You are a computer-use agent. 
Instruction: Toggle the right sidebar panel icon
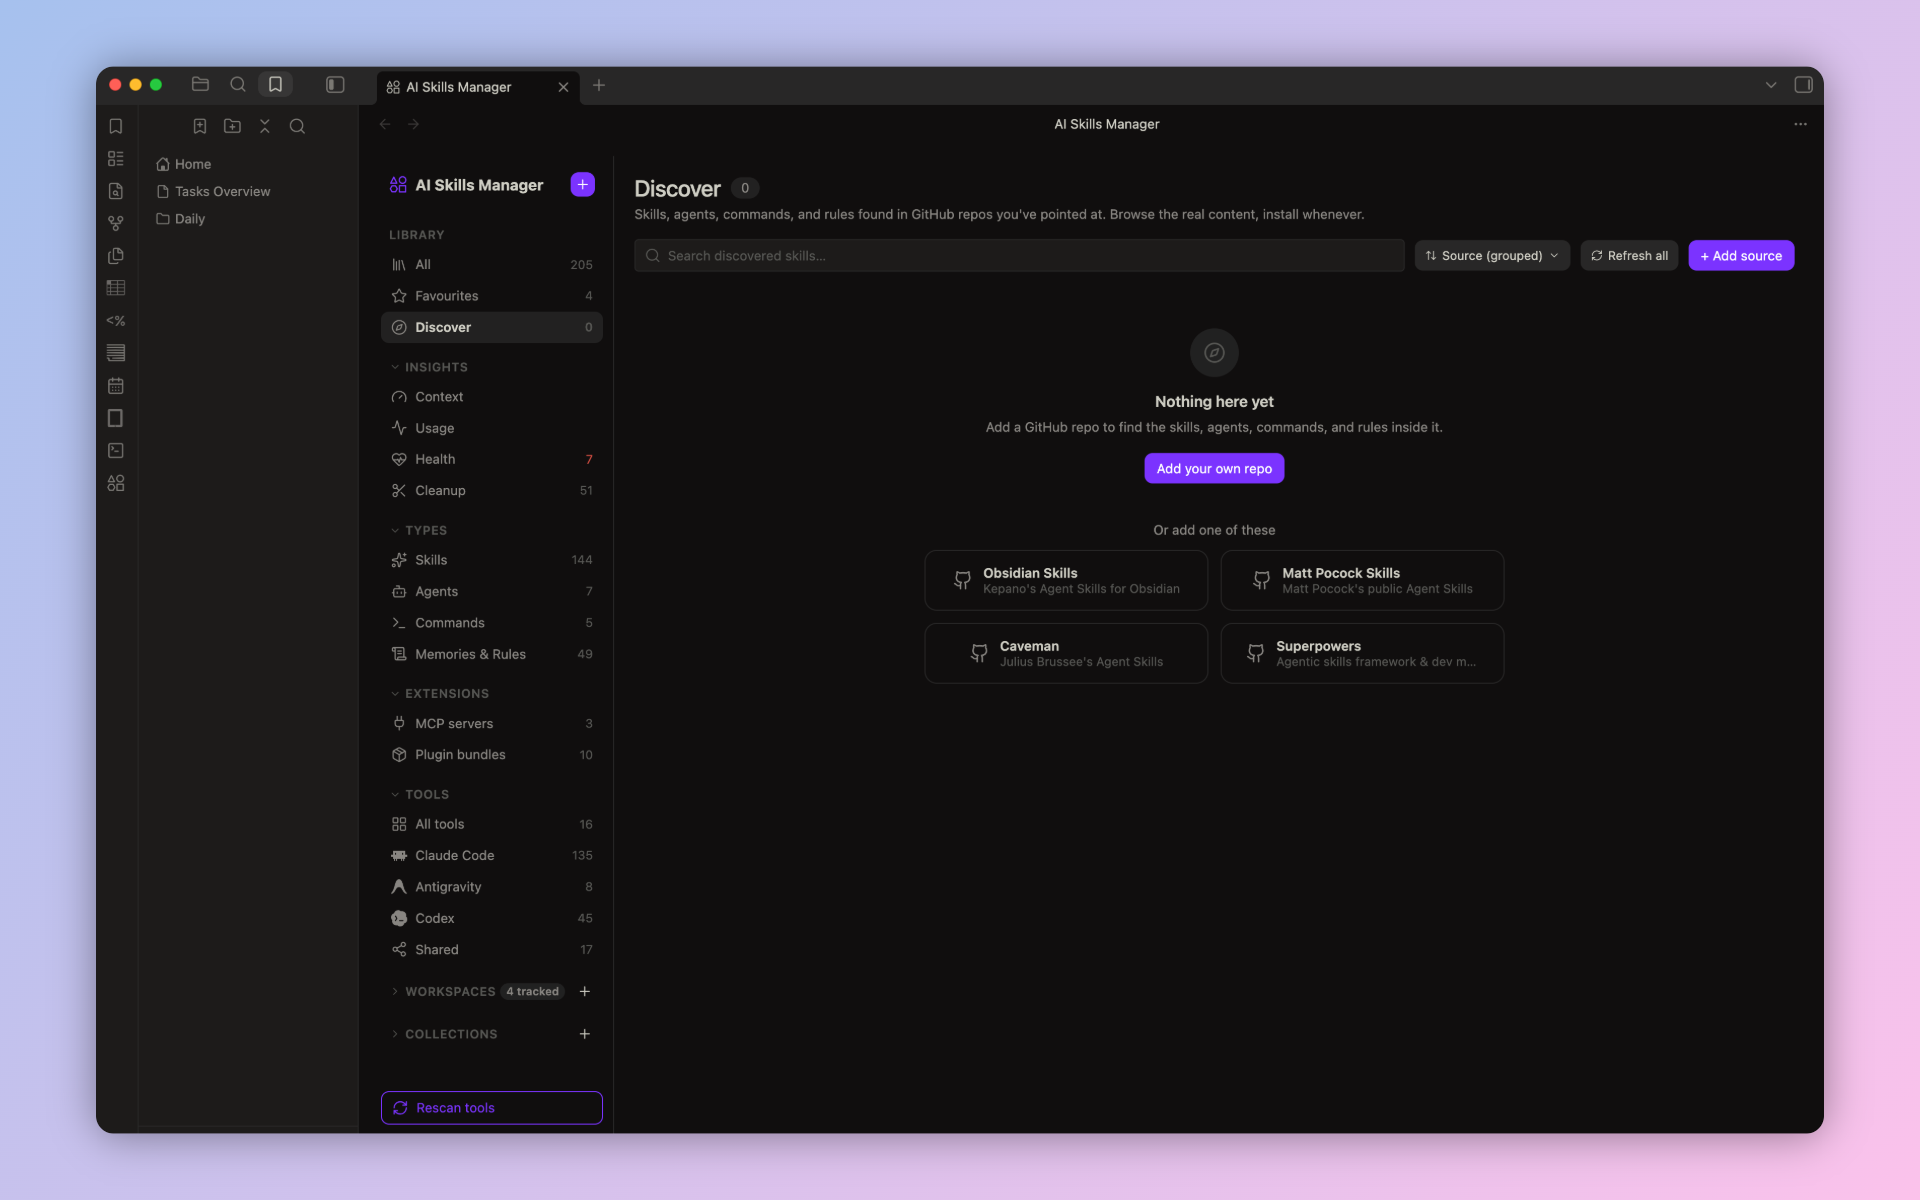pos(1803,85)
